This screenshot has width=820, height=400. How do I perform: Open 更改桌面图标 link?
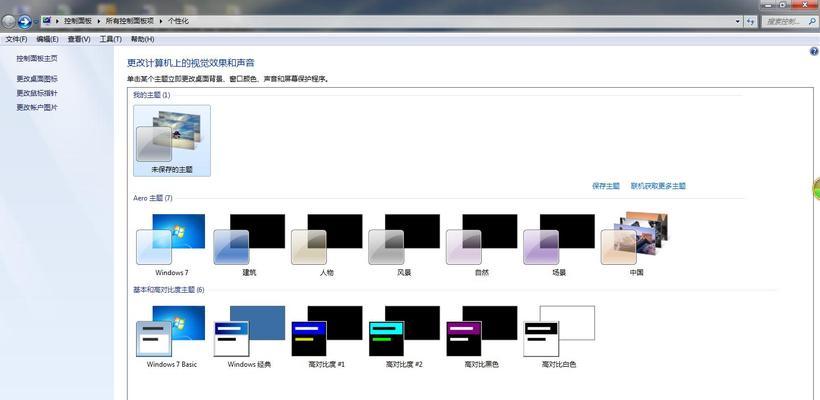[x=37, y=79]
